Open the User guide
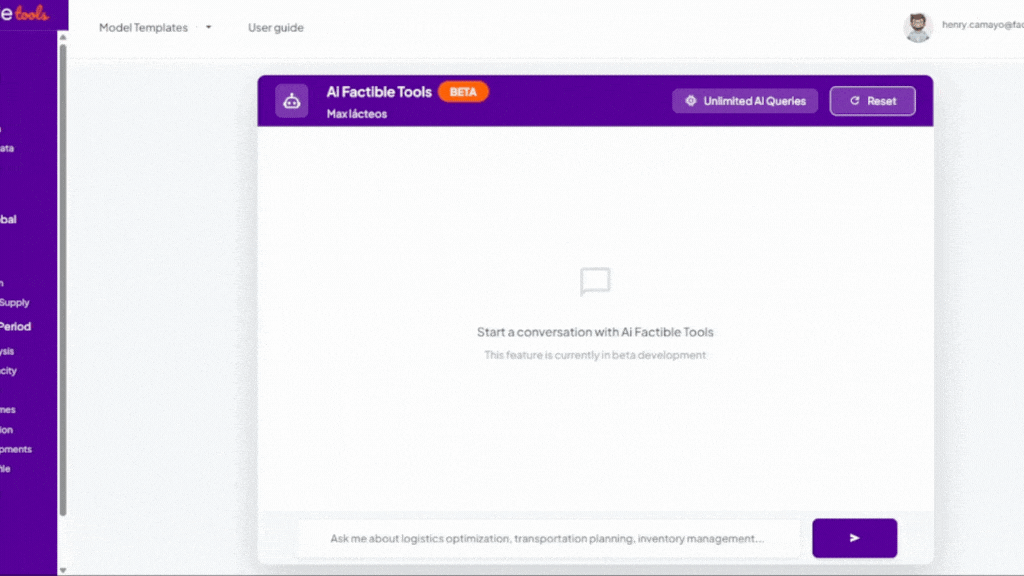1024x576 pixels. coord(276,27)
